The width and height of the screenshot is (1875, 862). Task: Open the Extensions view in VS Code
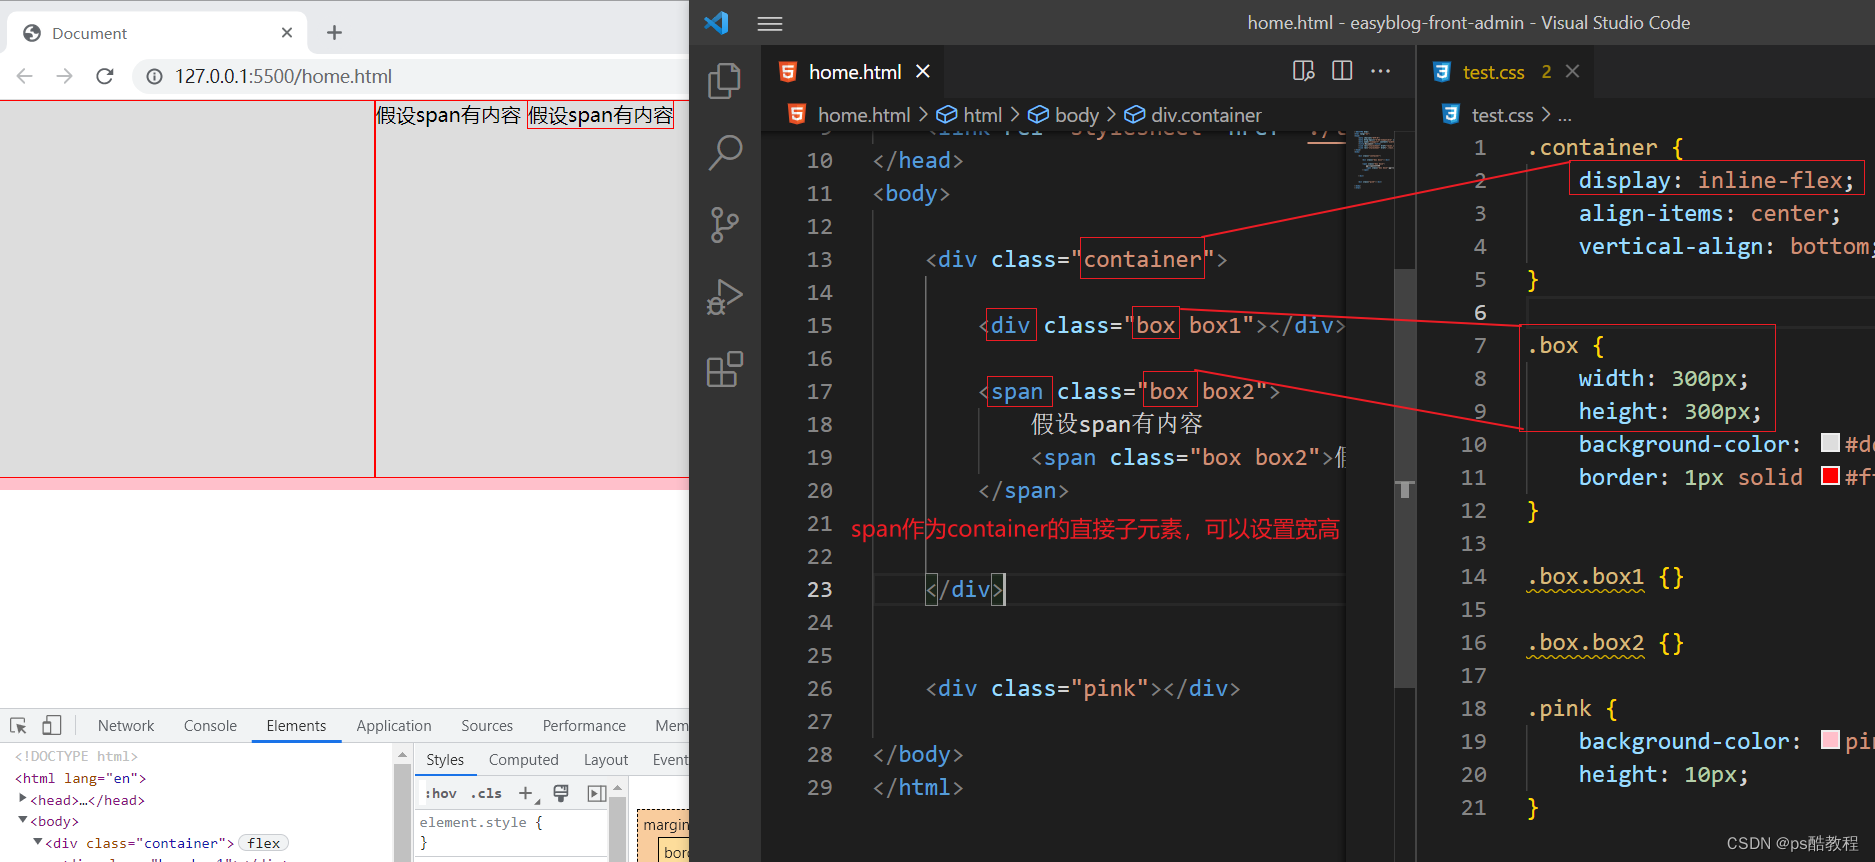click(725, 369)
